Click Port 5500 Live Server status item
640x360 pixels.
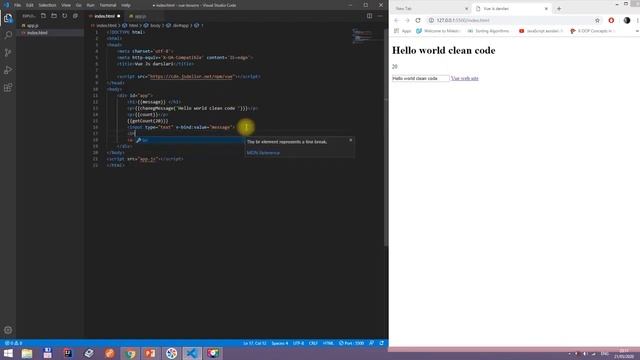click(x=351, y=343)
